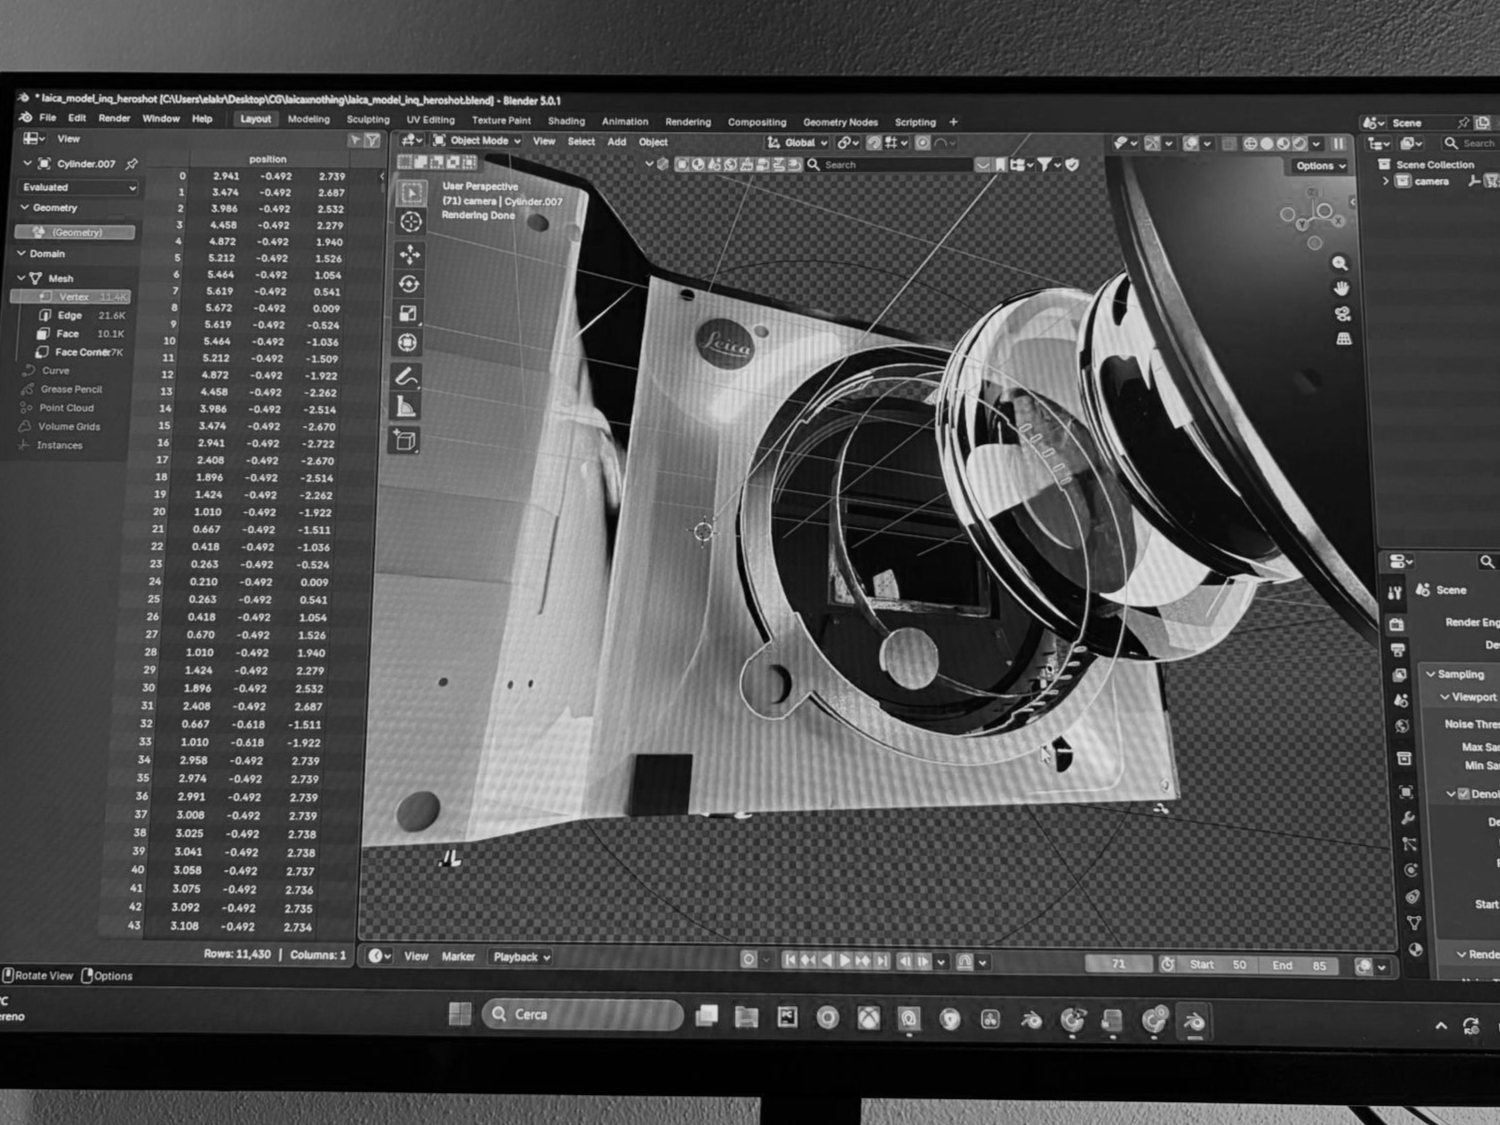Switch to the Shading workspace tab
Viewport: 1500px width, 1125px height.
click(566, 121)
